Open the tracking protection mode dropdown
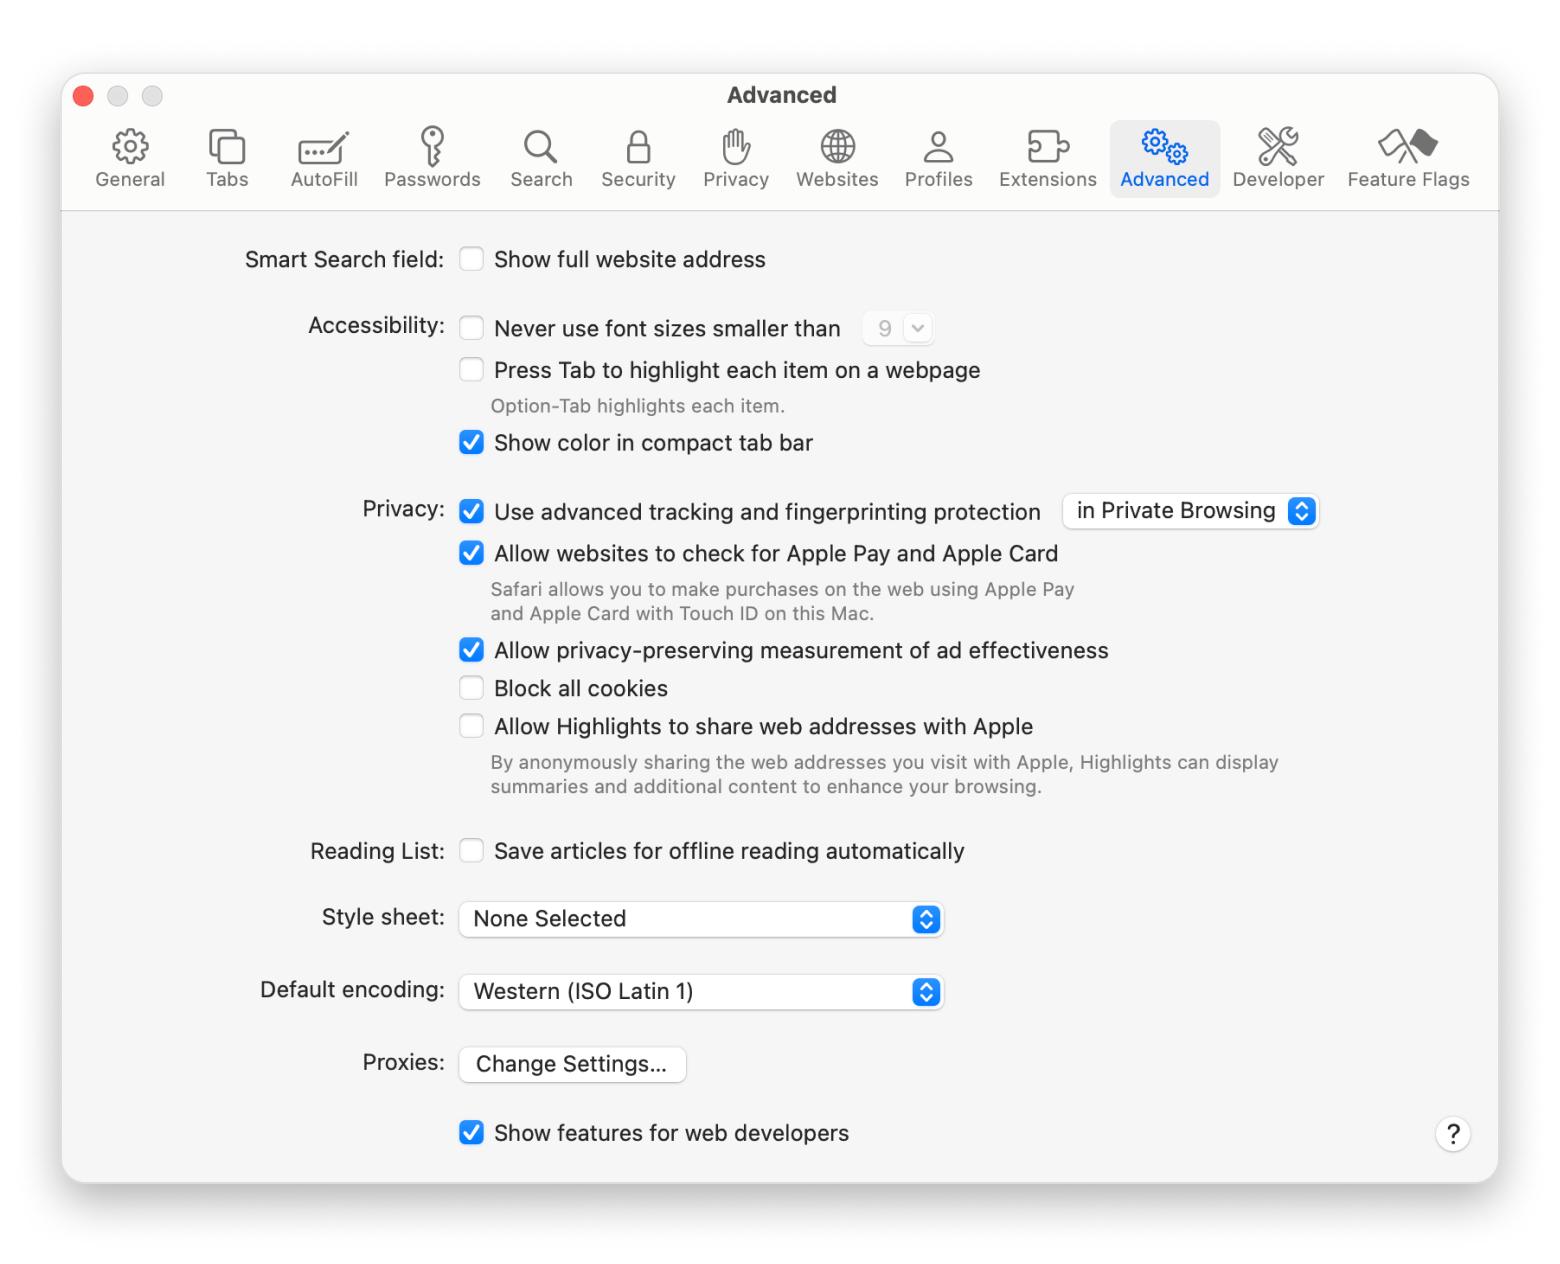 [x=1190, y=511]
